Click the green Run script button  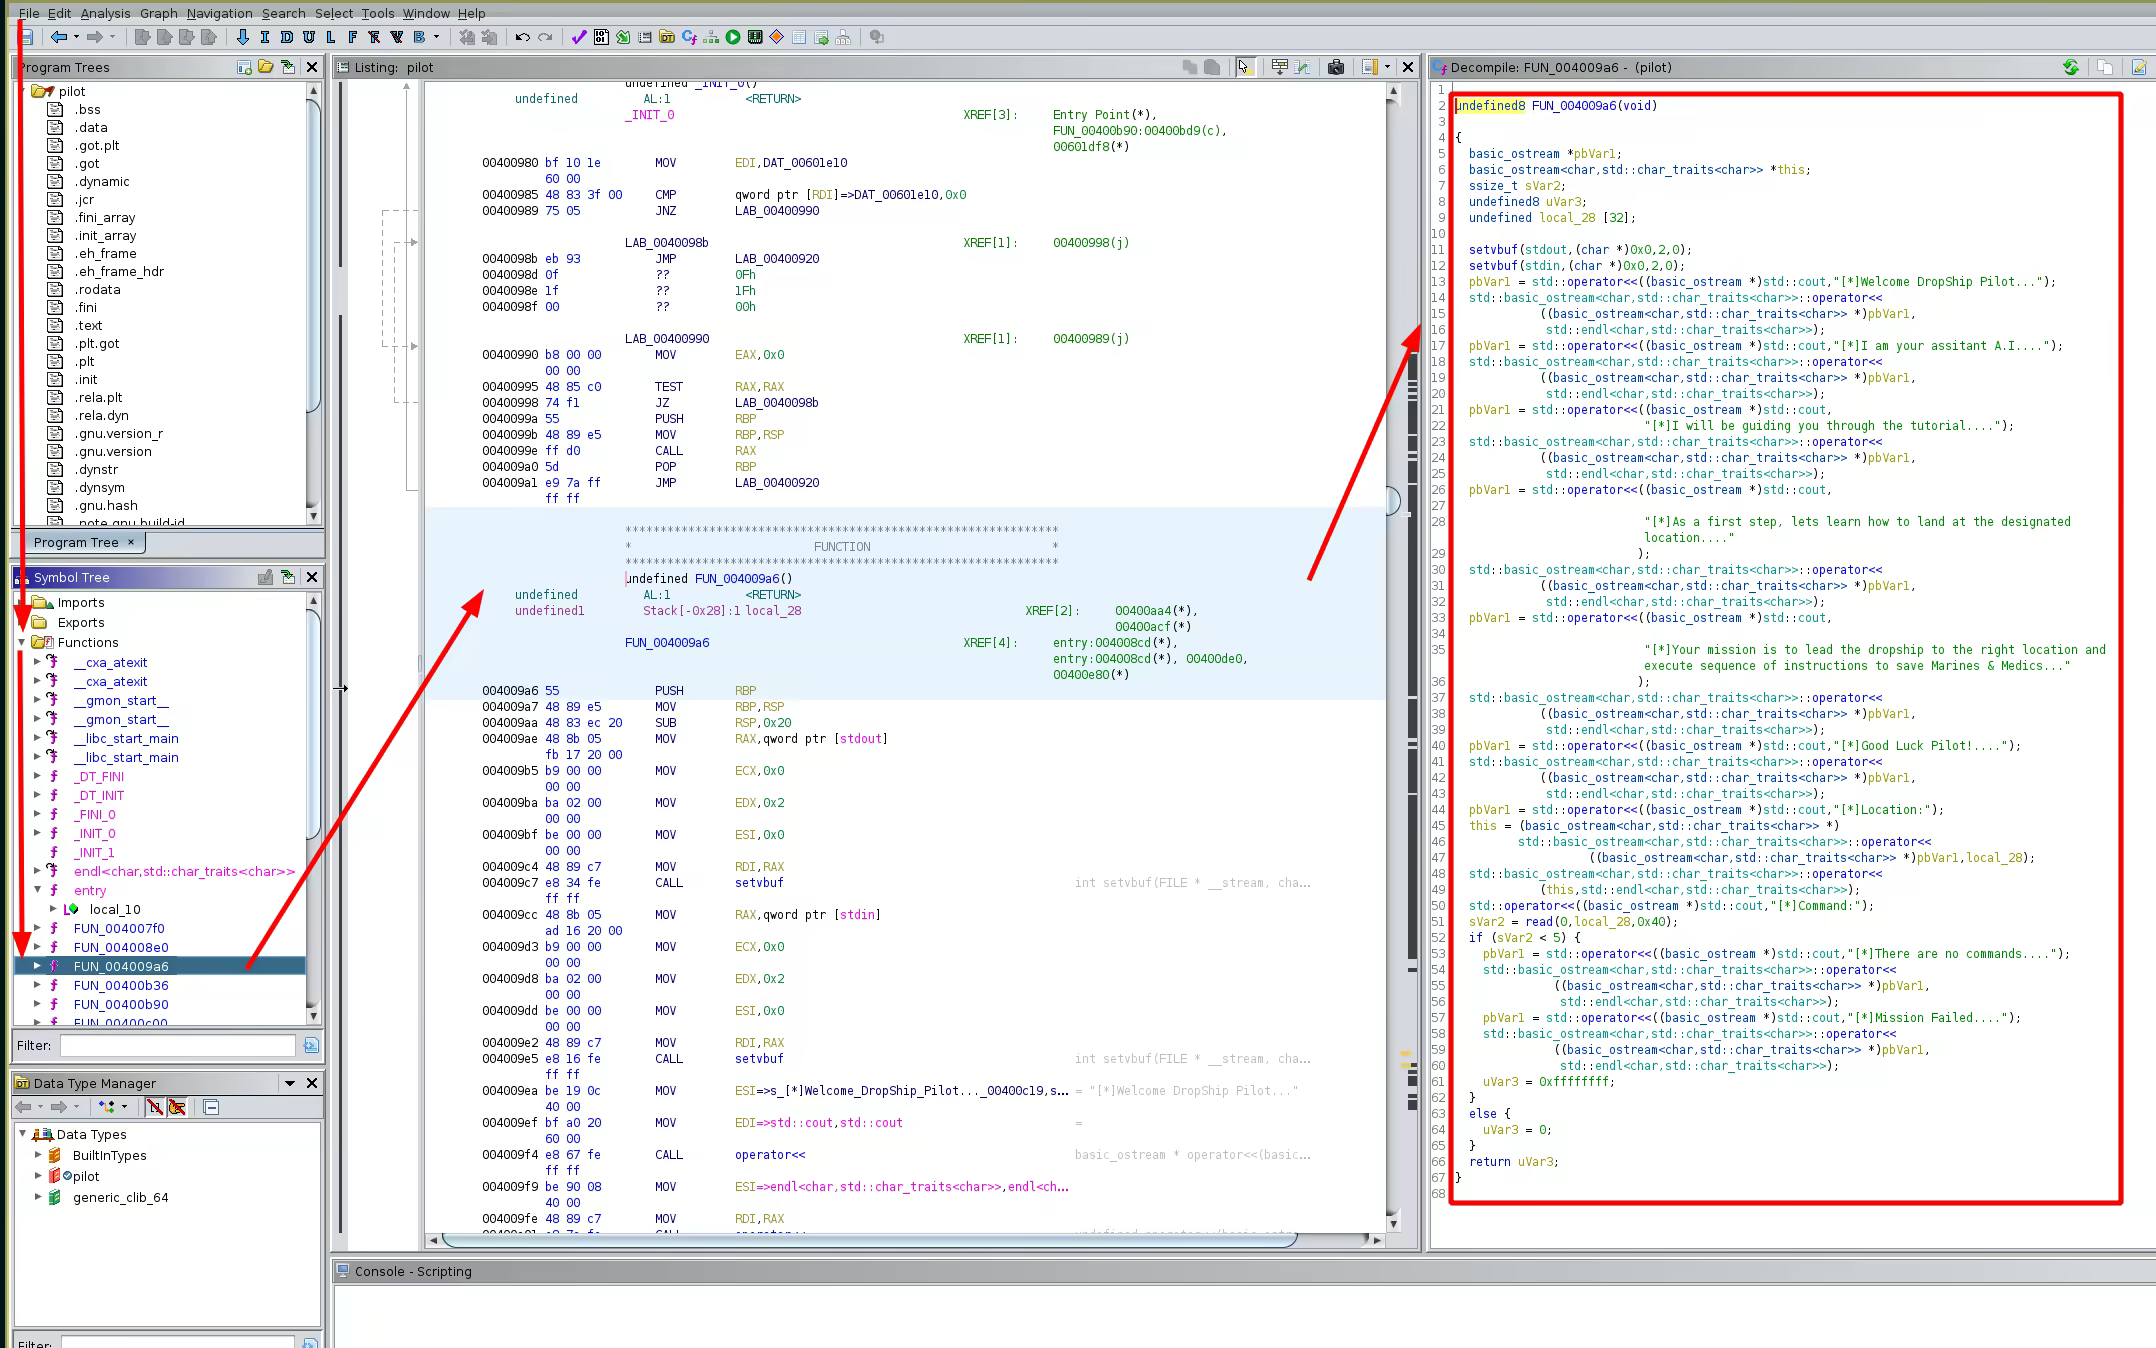733,37
